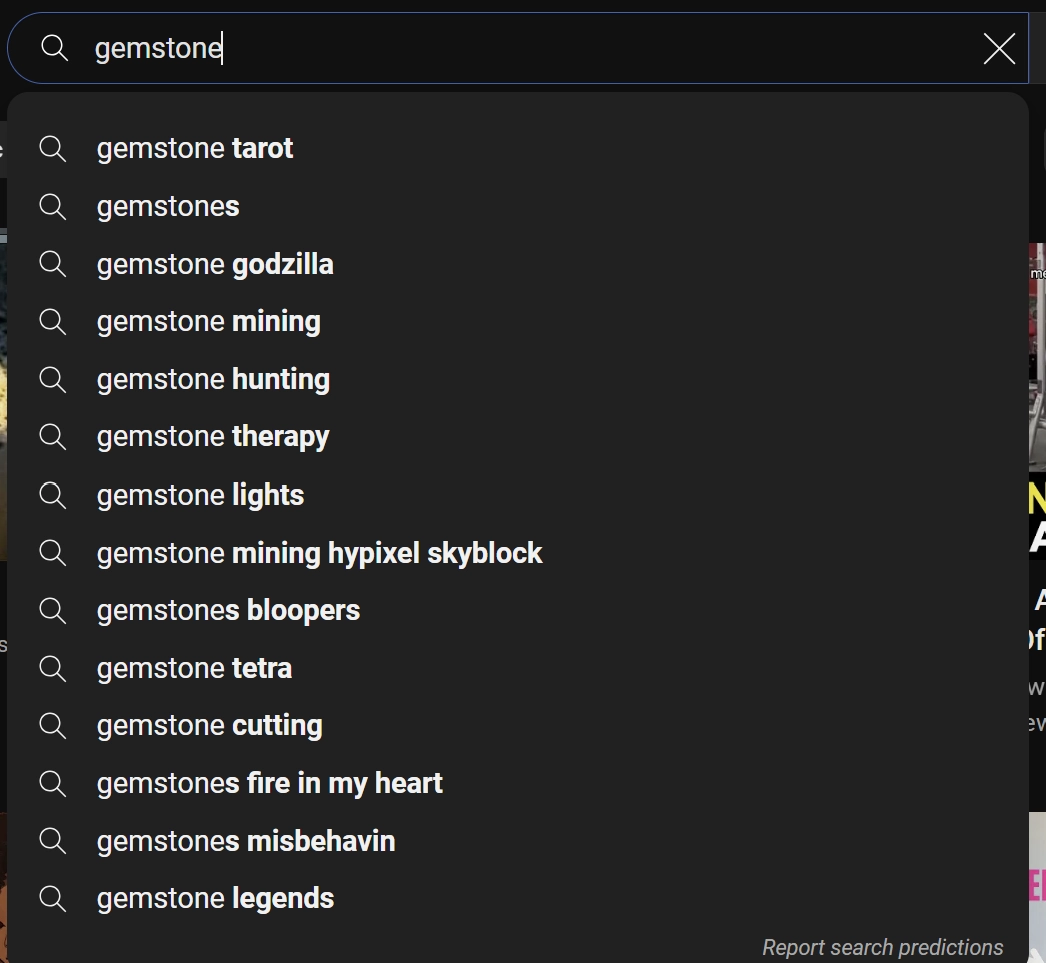The height and width of the screenshot is (964, 1046).
Task: Click the magnifier icon beside "gemstone lights"
Action: click(x=52, y=494)
